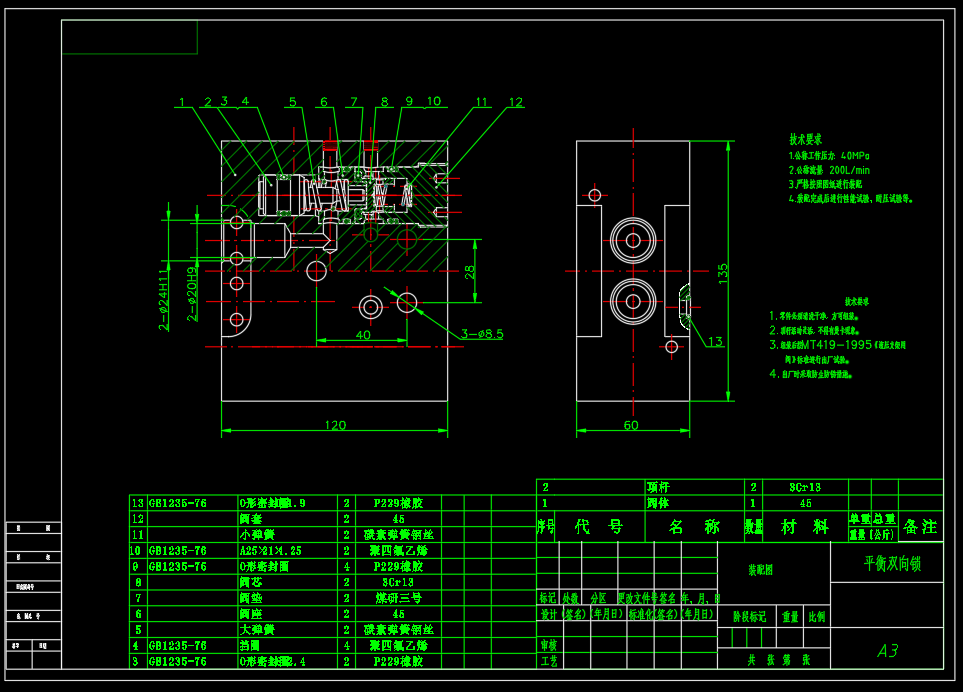Viewport: 963px width, 692px height.
Task: Select part balloon number "12" above section view
Action: click(516, 102)
